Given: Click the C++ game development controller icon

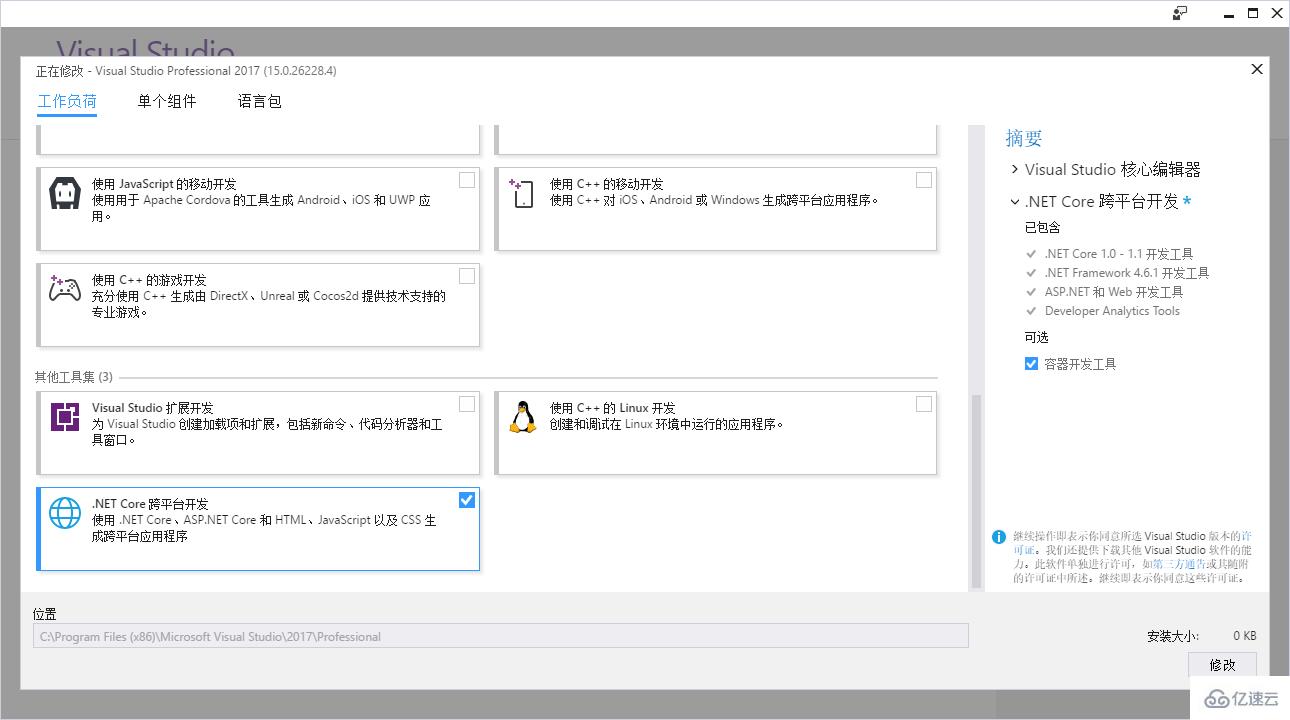Looking at the screenshot, I should click(65, 289).
